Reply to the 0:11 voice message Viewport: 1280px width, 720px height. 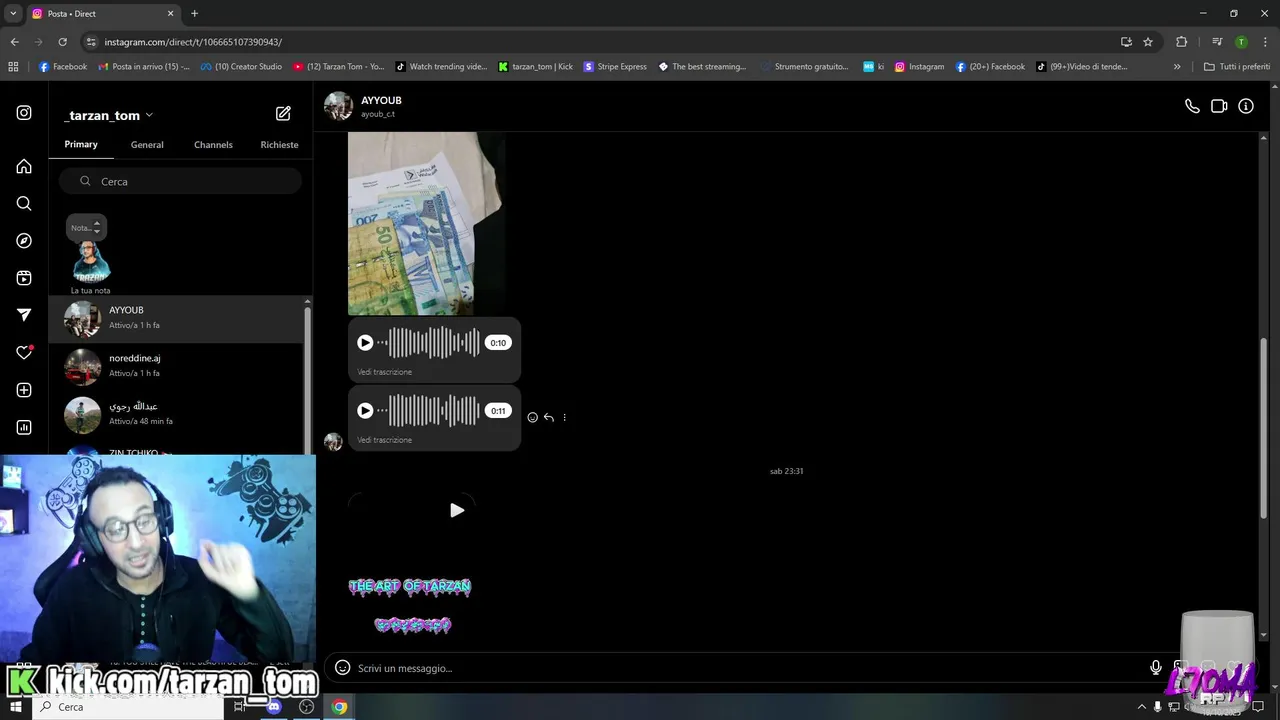pyautogui.click(x=548, y=417)
